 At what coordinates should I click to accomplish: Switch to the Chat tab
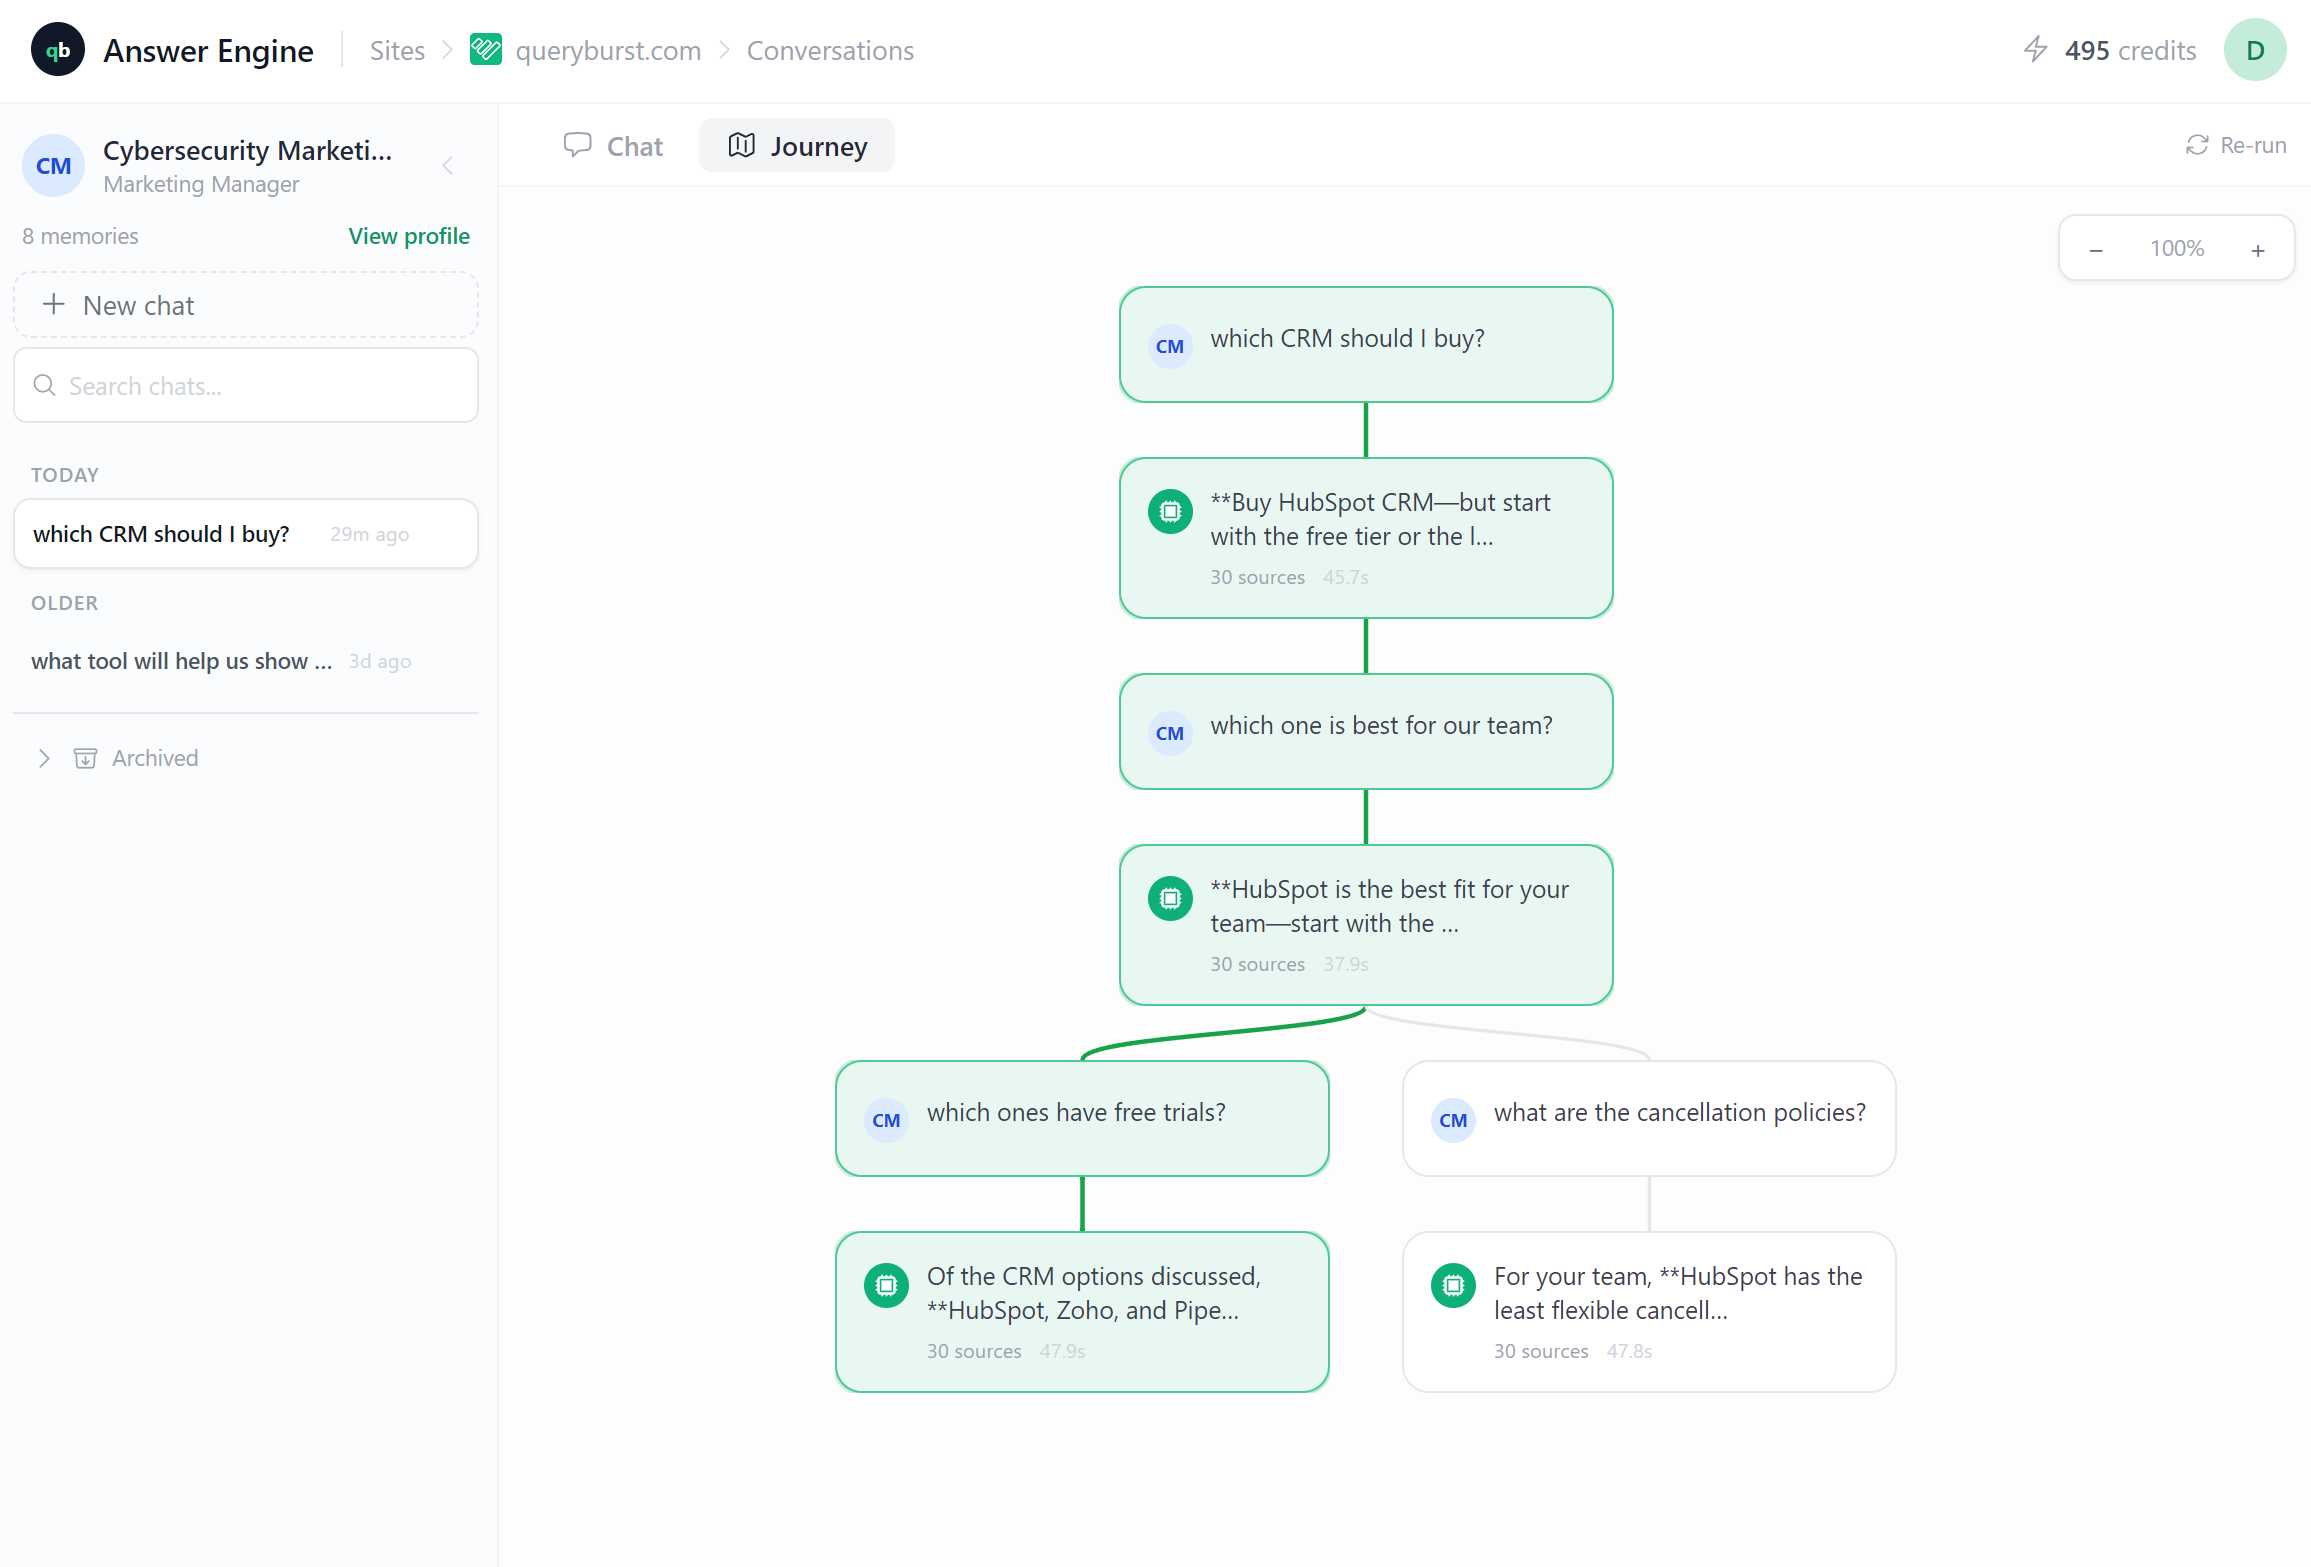tap(613, 146)
